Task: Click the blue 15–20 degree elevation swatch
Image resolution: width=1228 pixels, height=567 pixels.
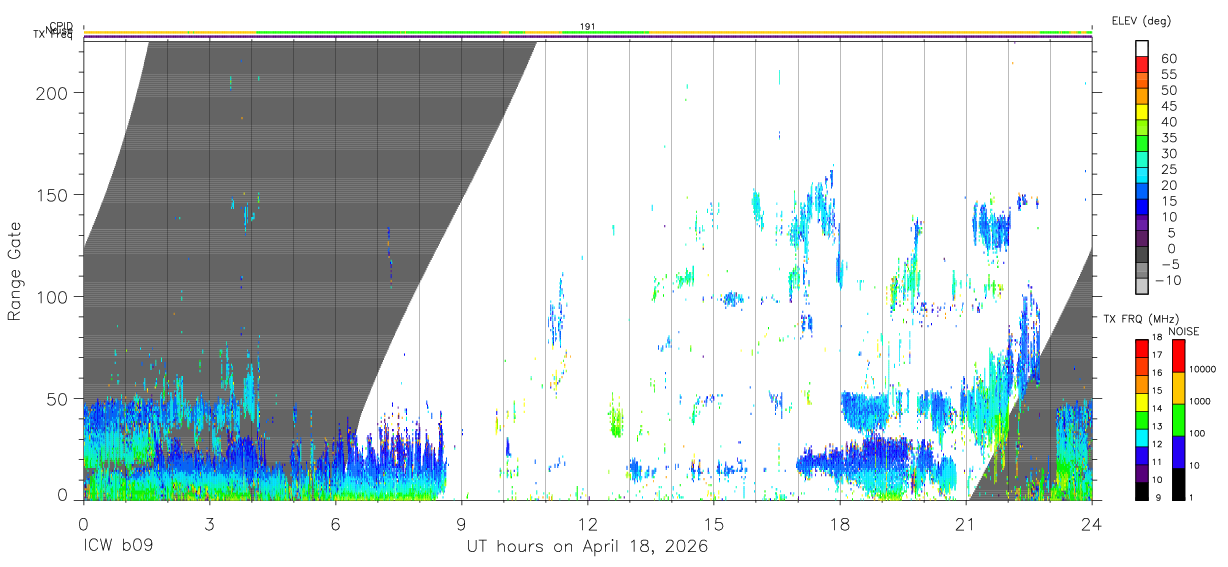Action: (1143, 193)
